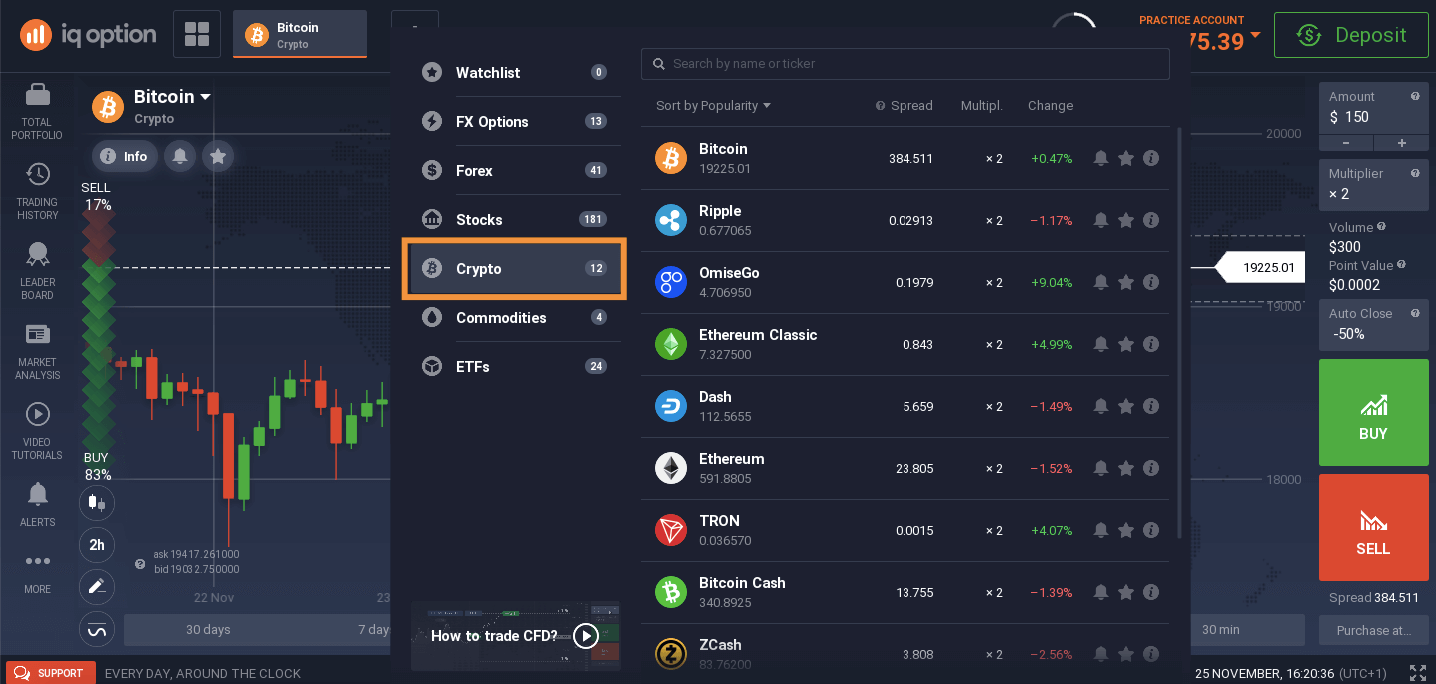Open the chart type selector
Viewport: 1436px width, 684px height.
96,503
